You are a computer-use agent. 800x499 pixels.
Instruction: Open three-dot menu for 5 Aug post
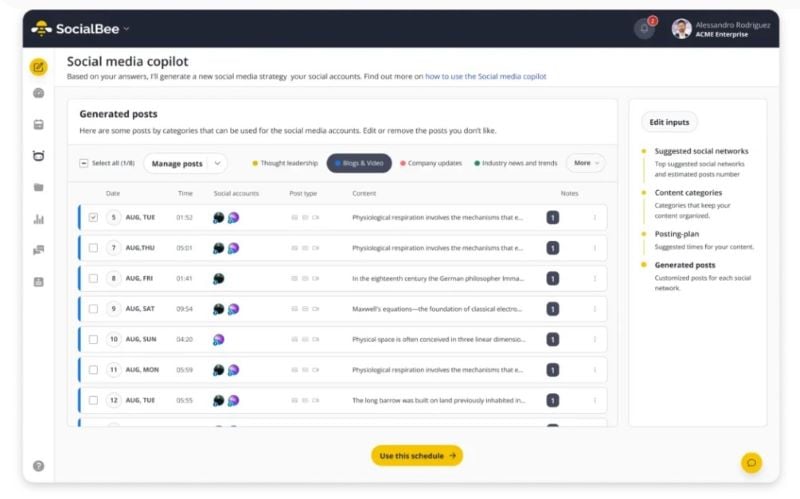click(x=595, y=217)
